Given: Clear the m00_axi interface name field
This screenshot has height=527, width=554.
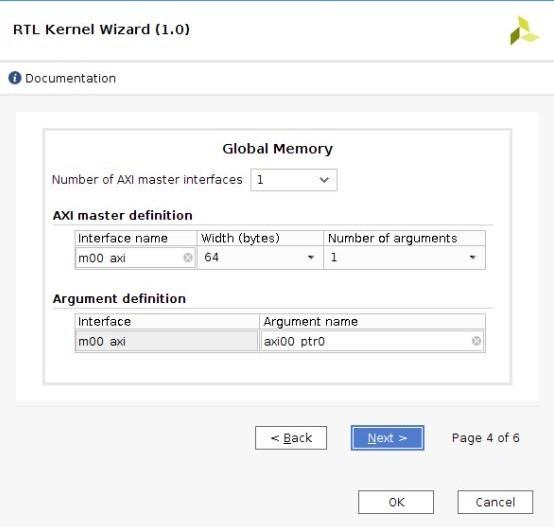Looking at the screenshot, I should pos(188,257).
